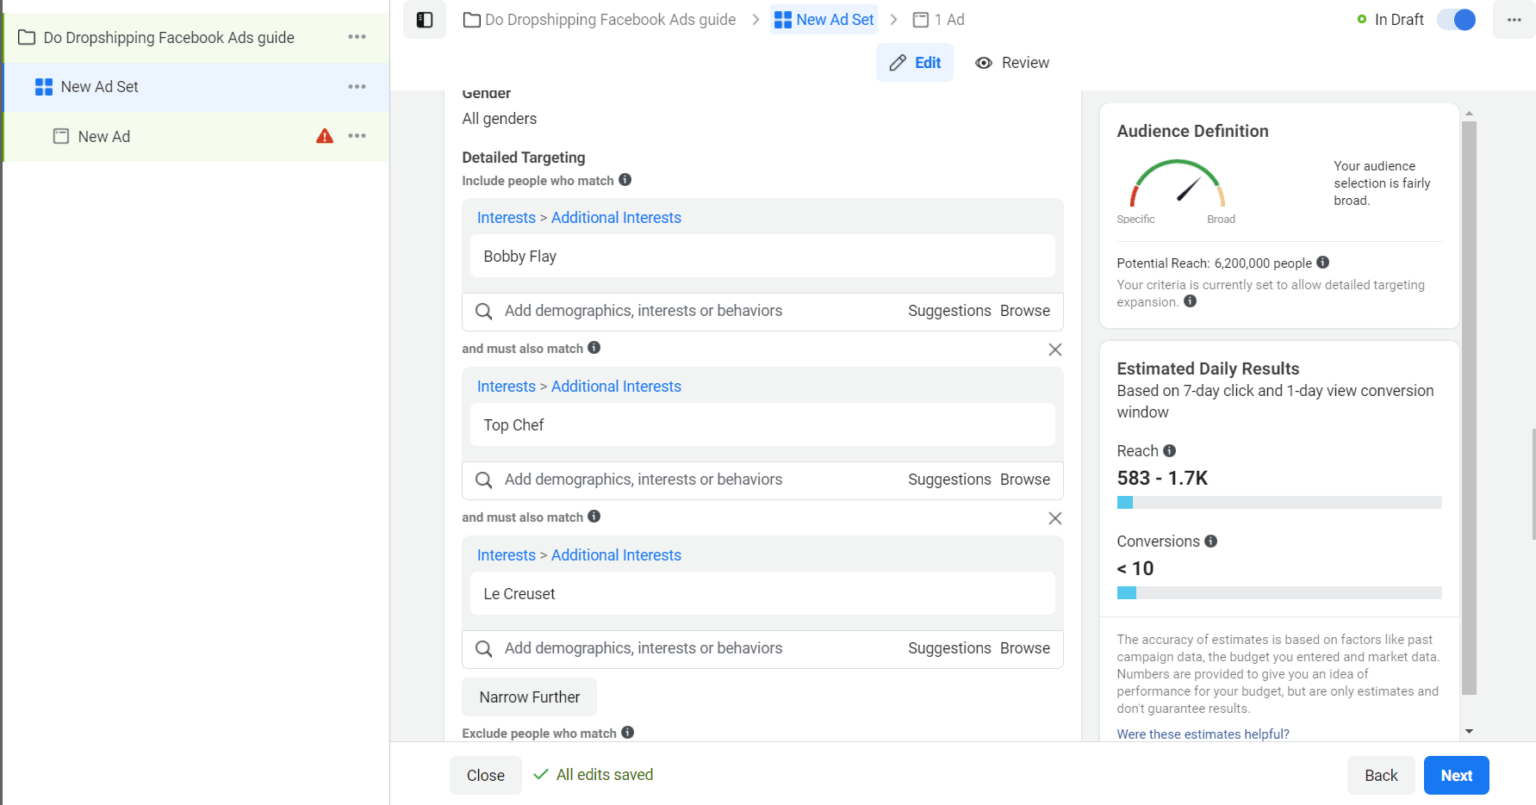Click the Narrow Further button
The width and height of the screenshot is (1536, 805).
(529, 697)
